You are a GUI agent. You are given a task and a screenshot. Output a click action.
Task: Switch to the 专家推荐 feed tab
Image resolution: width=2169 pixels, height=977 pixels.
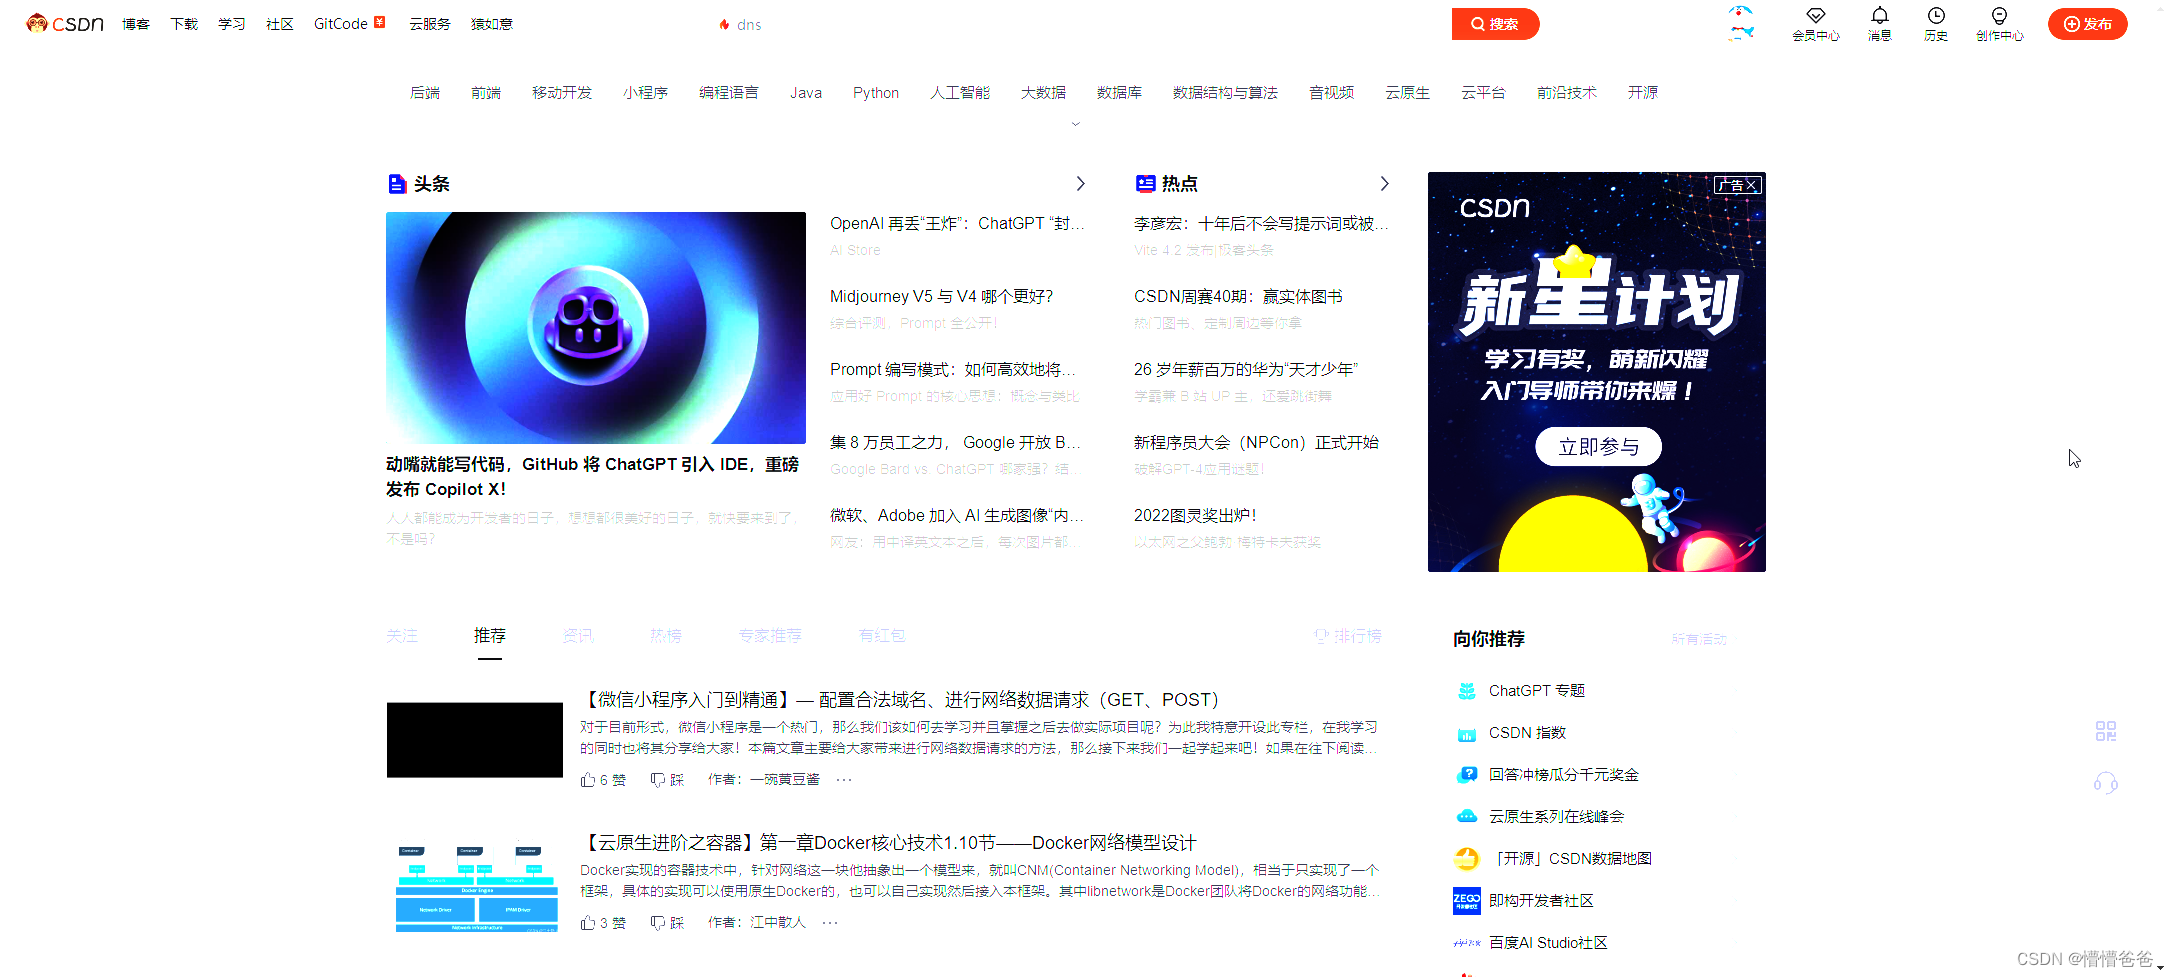click(x=770, y=636)
